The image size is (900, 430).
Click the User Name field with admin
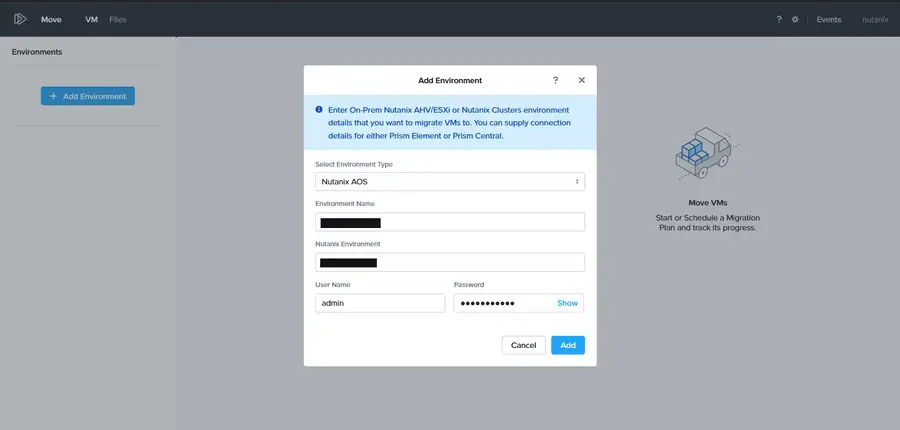click(x=380, y=303)
